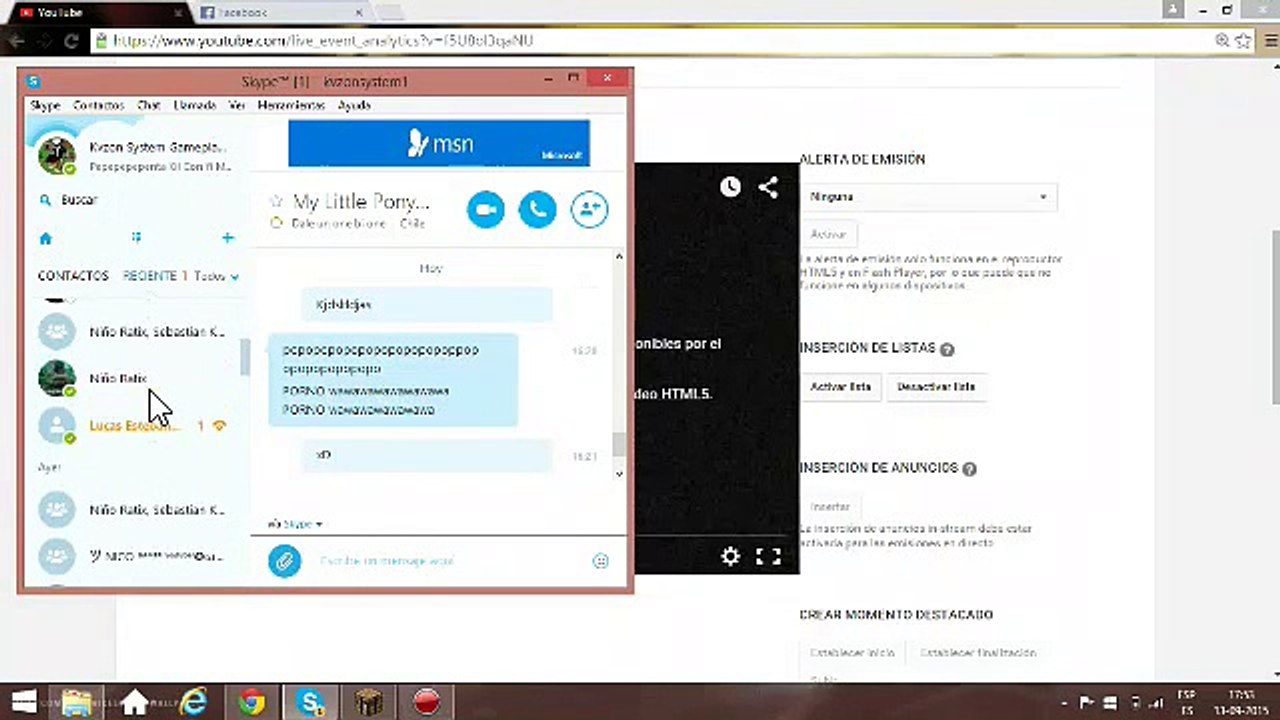Click the Kyzon System profile avatar

(56, 155)
